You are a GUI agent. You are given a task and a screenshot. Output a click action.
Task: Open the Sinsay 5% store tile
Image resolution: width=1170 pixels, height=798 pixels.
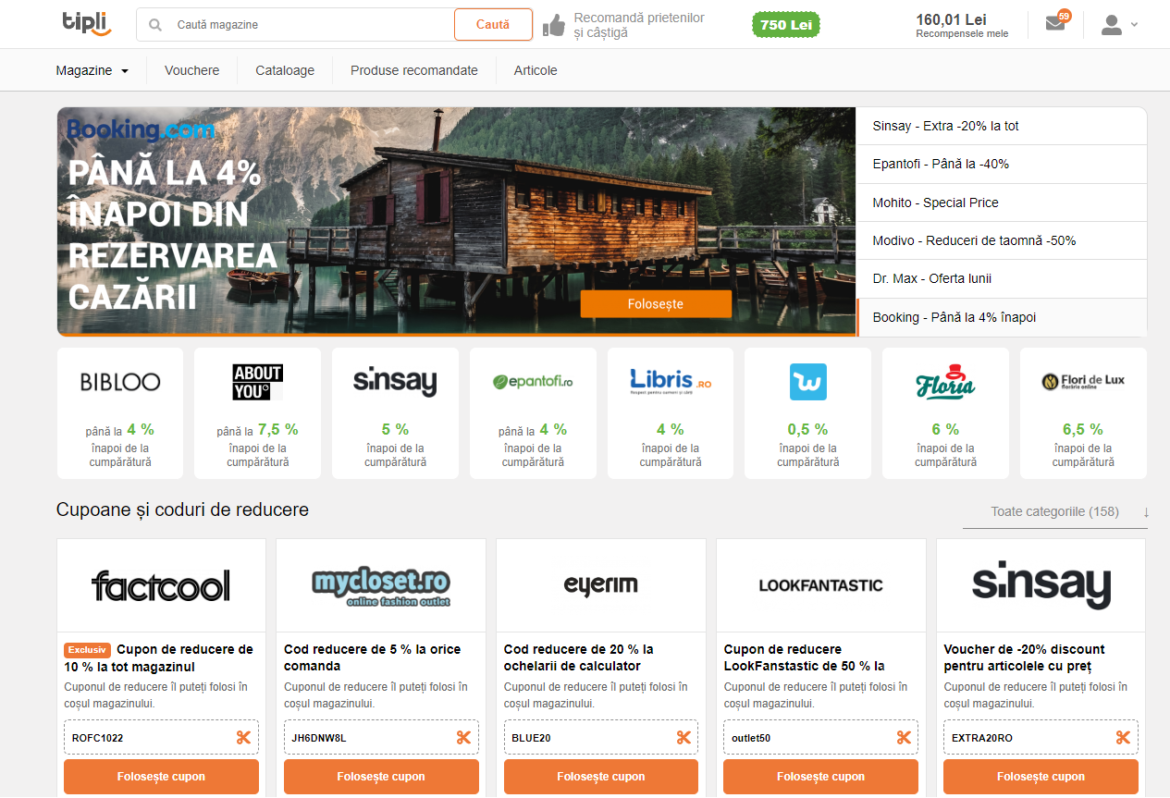395,413
